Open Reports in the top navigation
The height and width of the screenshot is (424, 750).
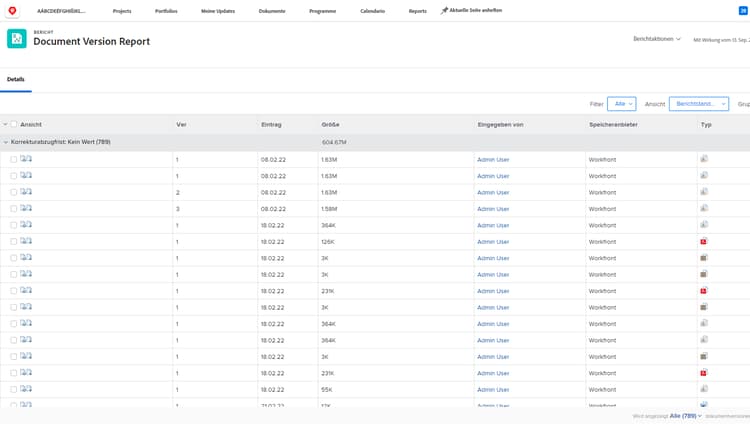pos(417,10)
